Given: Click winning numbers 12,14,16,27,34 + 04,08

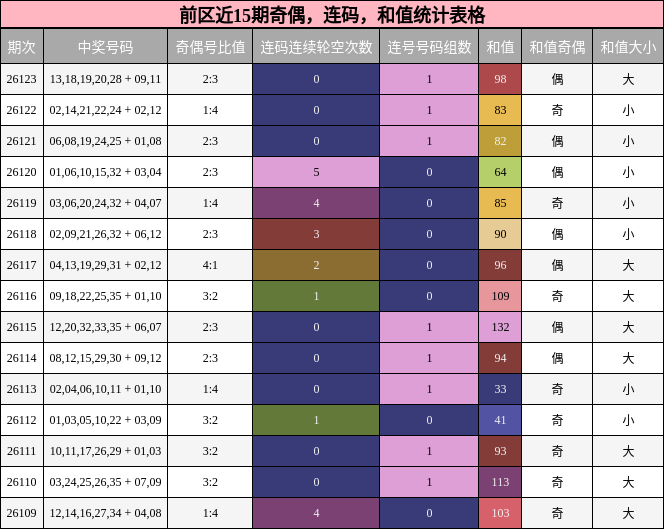Looking at the screenshot, I should tap(105, 513).
